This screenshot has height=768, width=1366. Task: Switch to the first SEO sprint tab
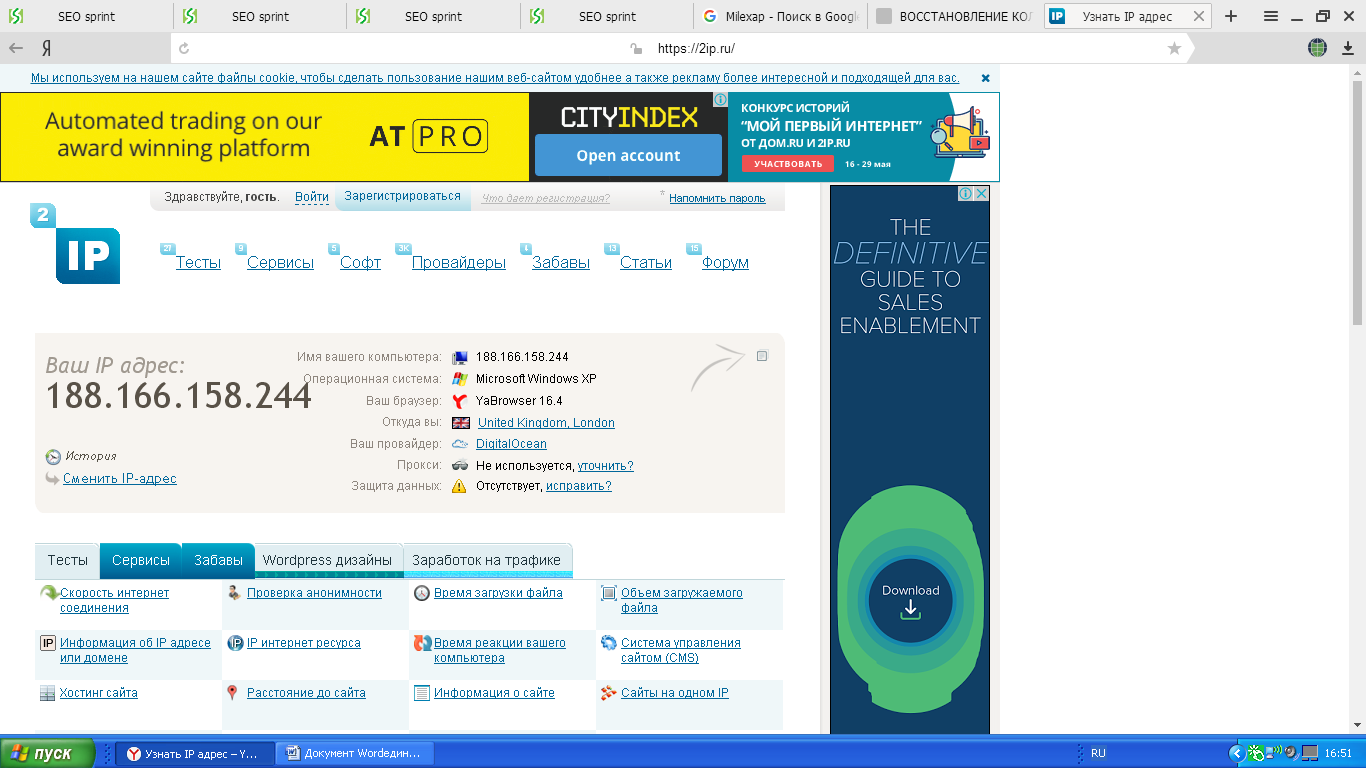click(x=87, y=16)
